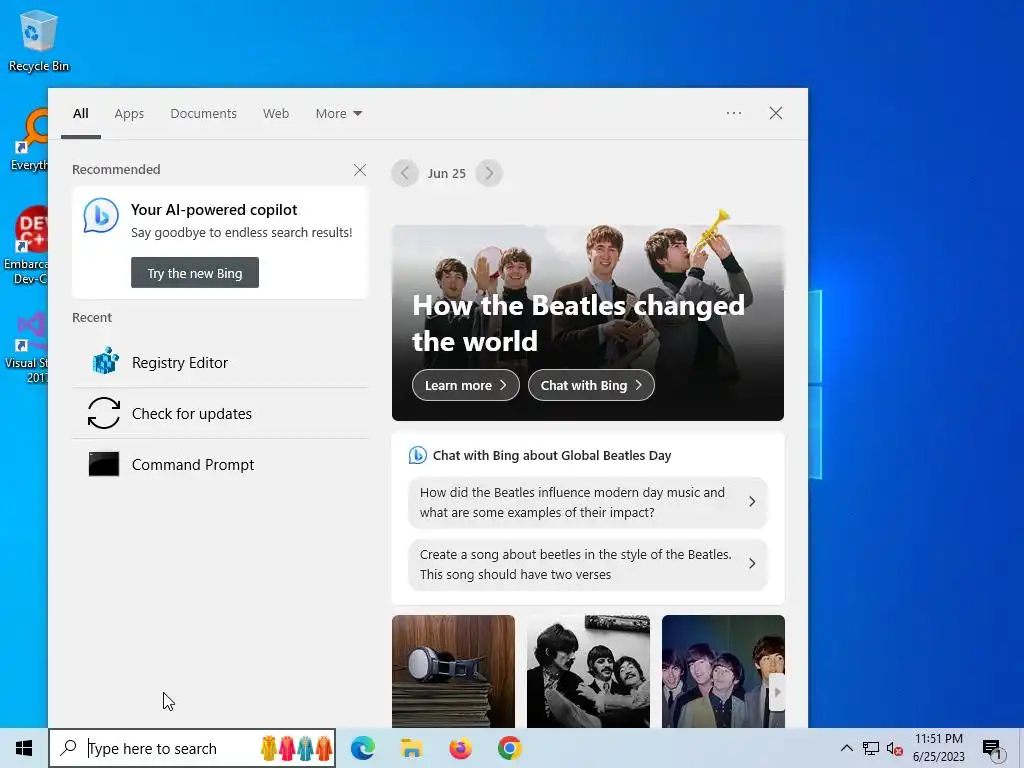Click the Chat with Bing button
Screen dimensions: 1024x768
coord(591,385)
